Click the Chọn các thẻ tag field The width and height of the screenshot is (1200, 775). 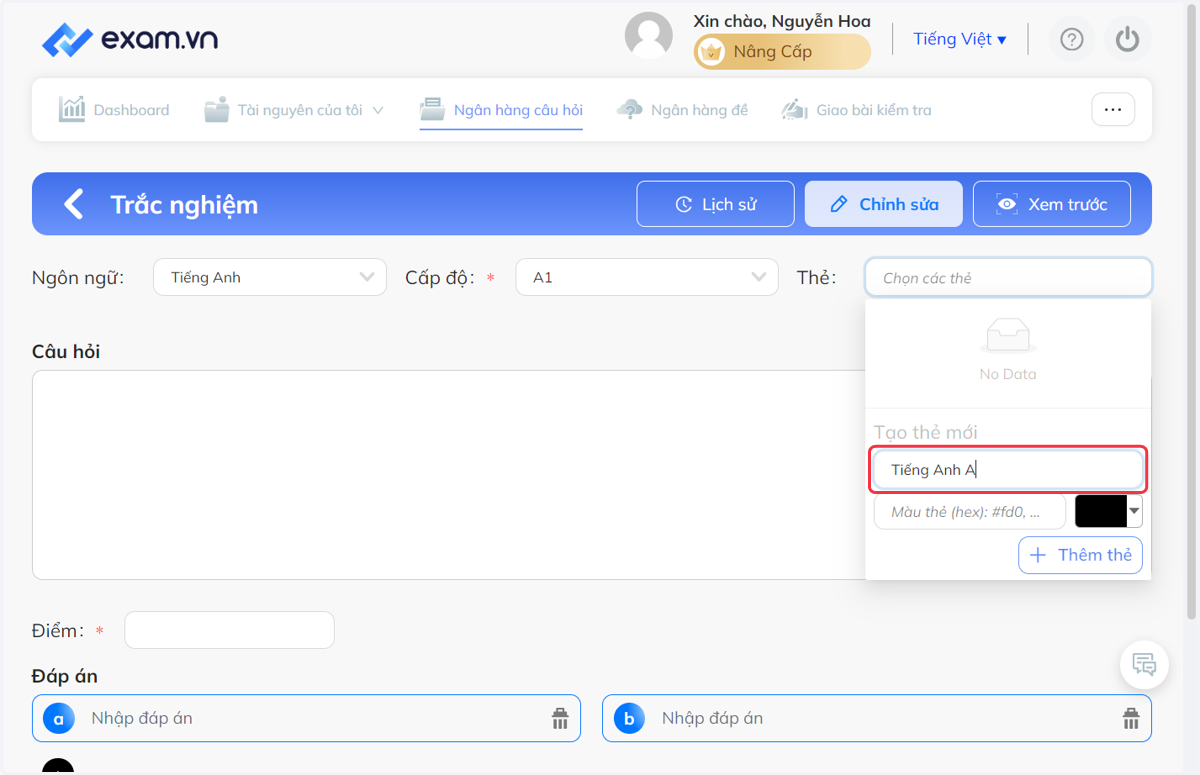pyautogui.click(x=1008, y=277)
